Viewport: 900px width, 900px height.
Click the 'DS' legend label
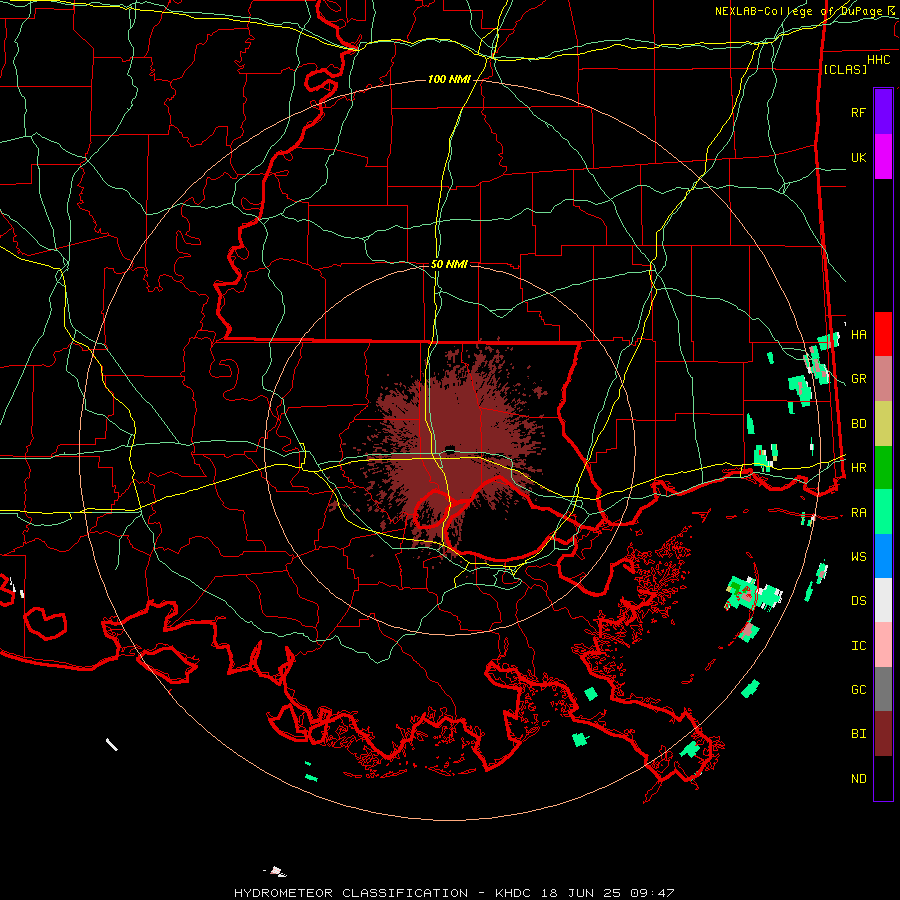[858, 601]
